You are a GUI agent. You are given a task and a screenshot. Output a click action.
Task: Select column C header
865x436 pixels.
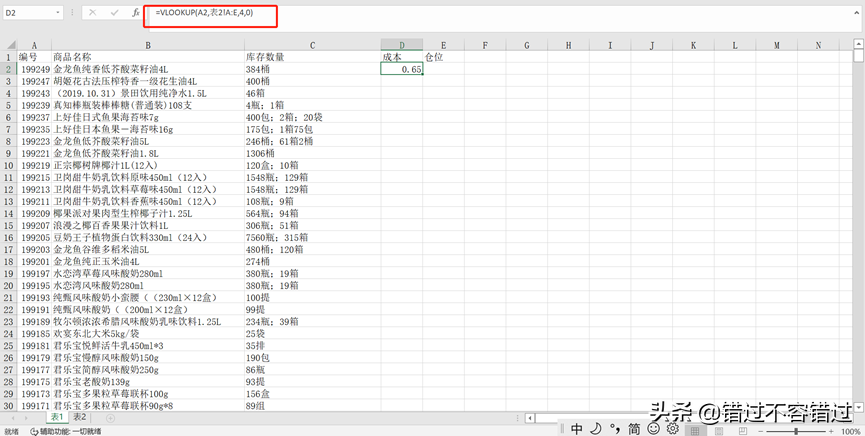pyautogui.click(x=312, y=46)
